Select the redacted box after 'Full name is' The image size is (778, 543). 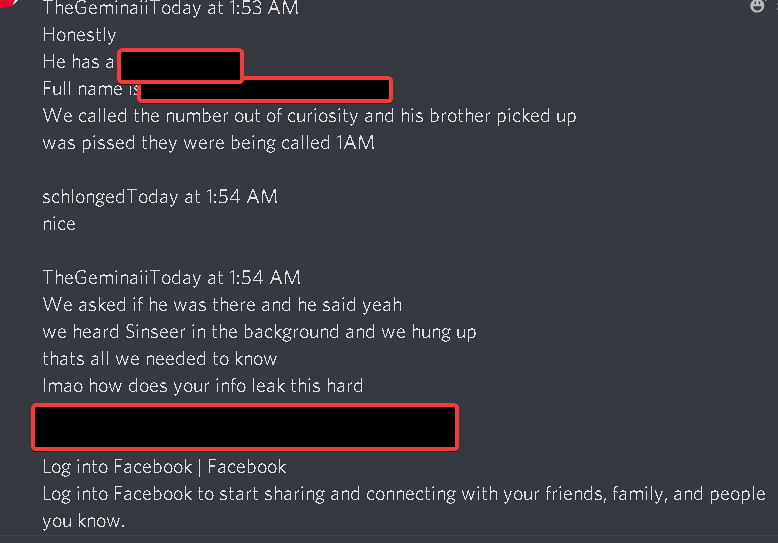pyautogui.click(x=265, y=89)
